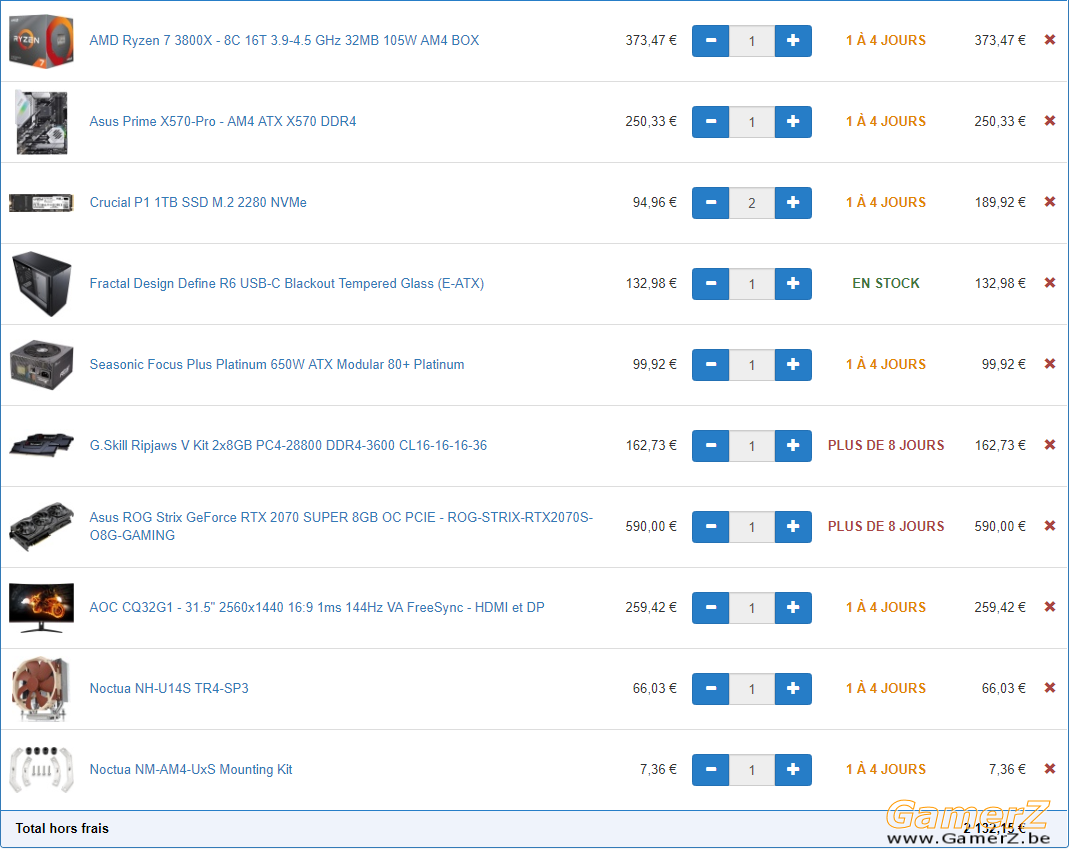Increase quantity of Noctua NM-AM4-UxS Mounting Kit

pos(793,770)
